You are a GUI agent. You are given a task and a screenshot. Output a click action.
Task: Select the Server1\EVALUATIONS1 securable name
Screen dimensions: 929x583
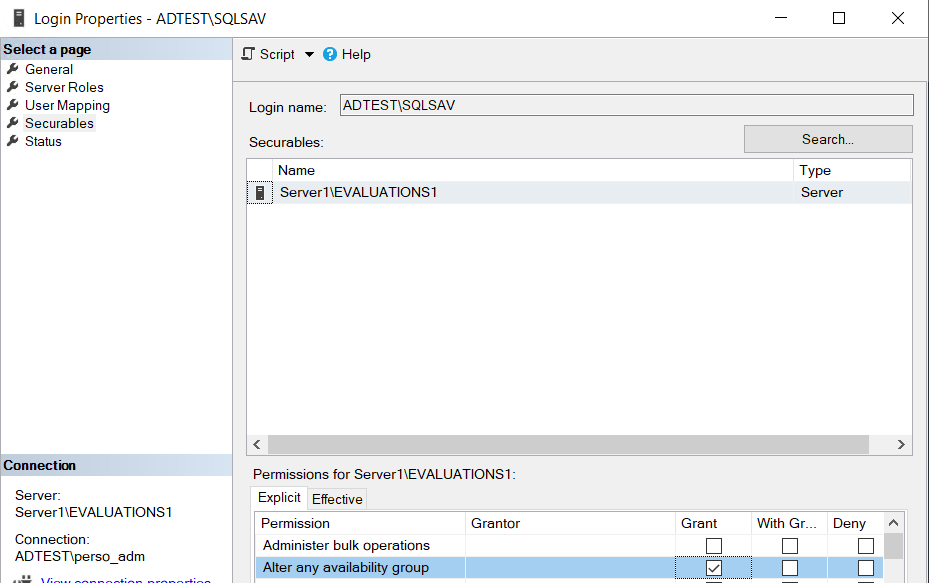pyautogui.click(x=358, y=193)
